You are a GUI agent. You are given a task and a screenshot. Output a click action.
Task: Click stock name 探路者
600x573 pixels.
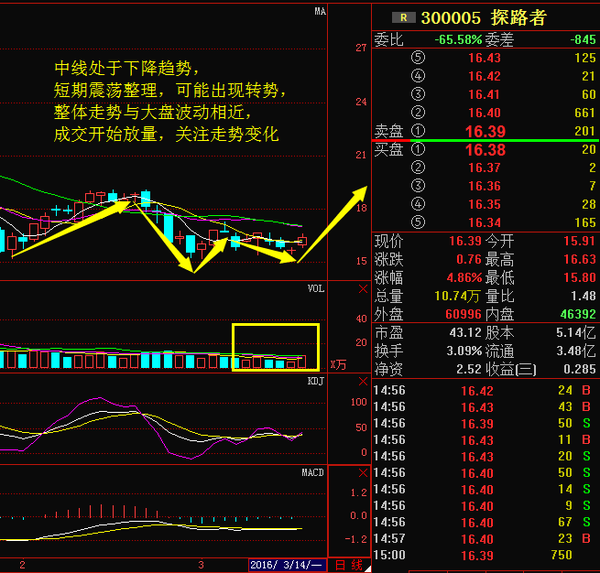[x=519, y=18]
